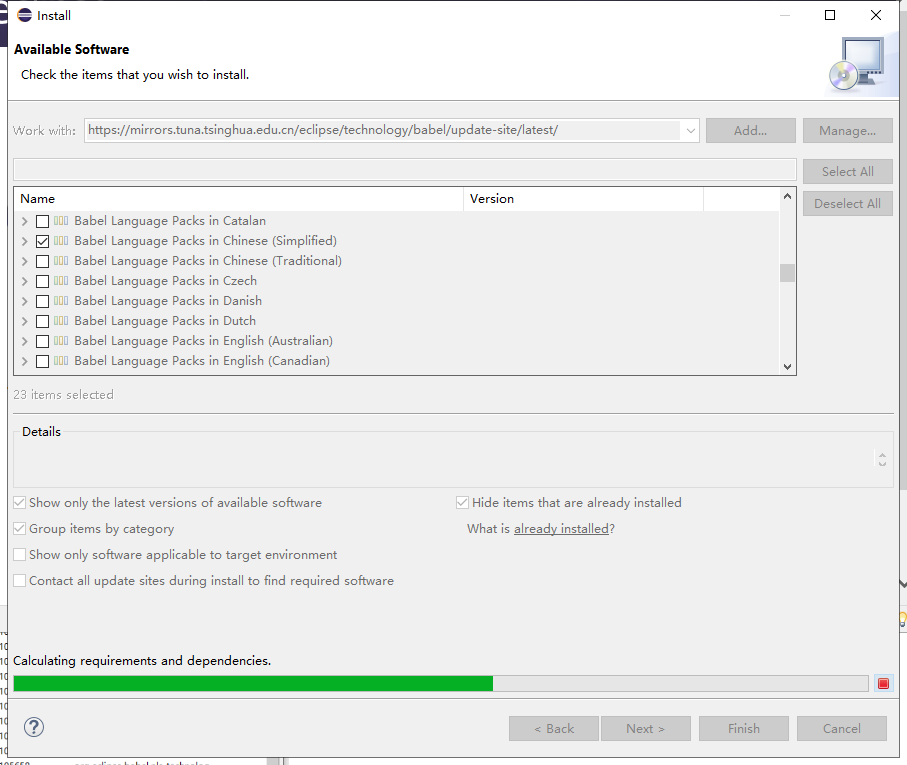
Task: Enable Show only software applicable to target environment
Action: (x=20, y=555)
